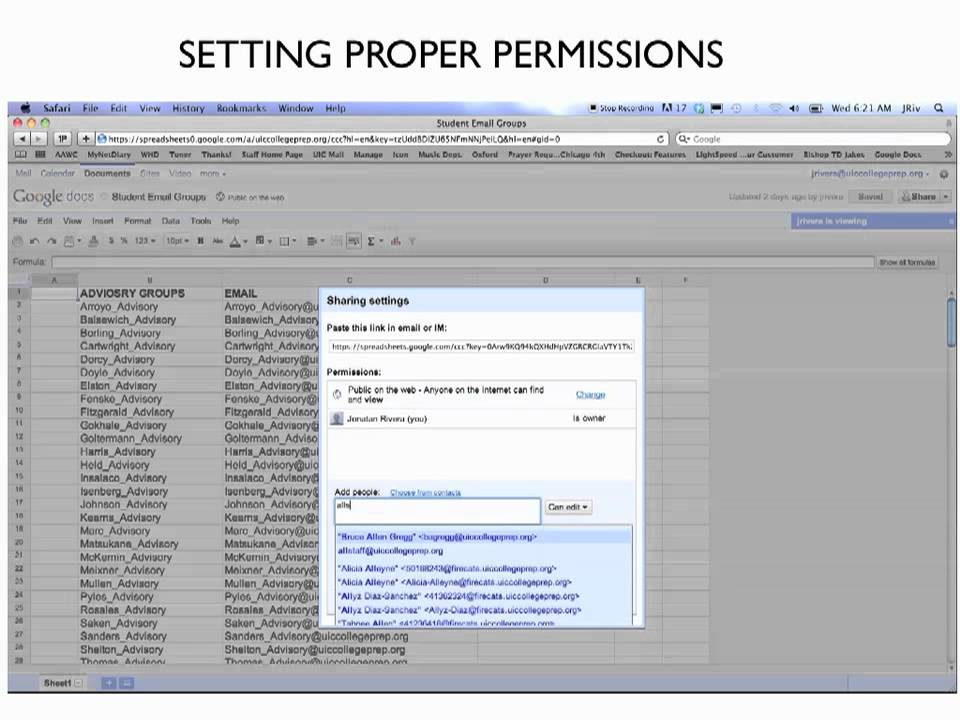Open the Calendar link in top bar

coord(58,174)
